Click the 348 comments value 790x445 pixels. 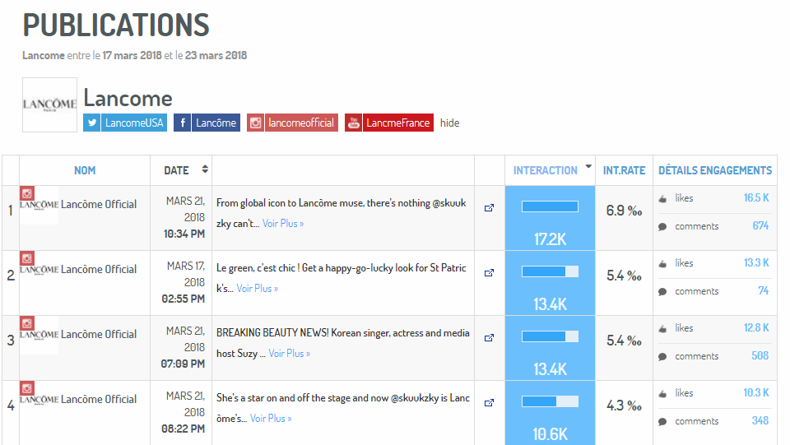coord(760,421)
